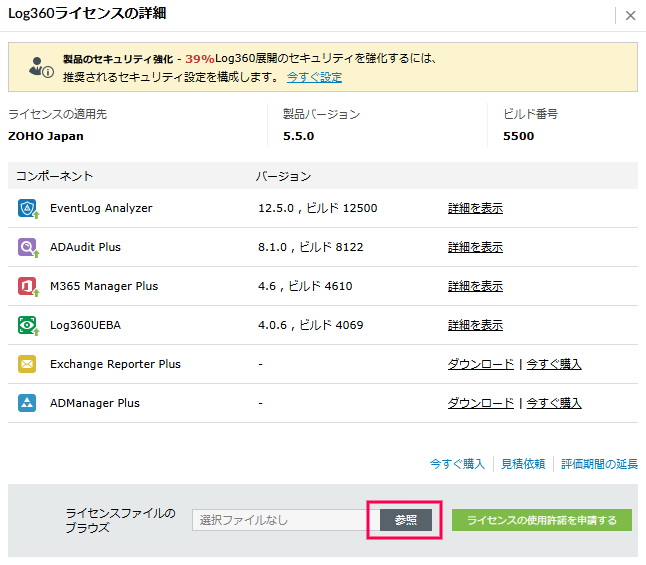Show details for M365 Manager Plus
646x565 pixels.
(x=475, y=286)
